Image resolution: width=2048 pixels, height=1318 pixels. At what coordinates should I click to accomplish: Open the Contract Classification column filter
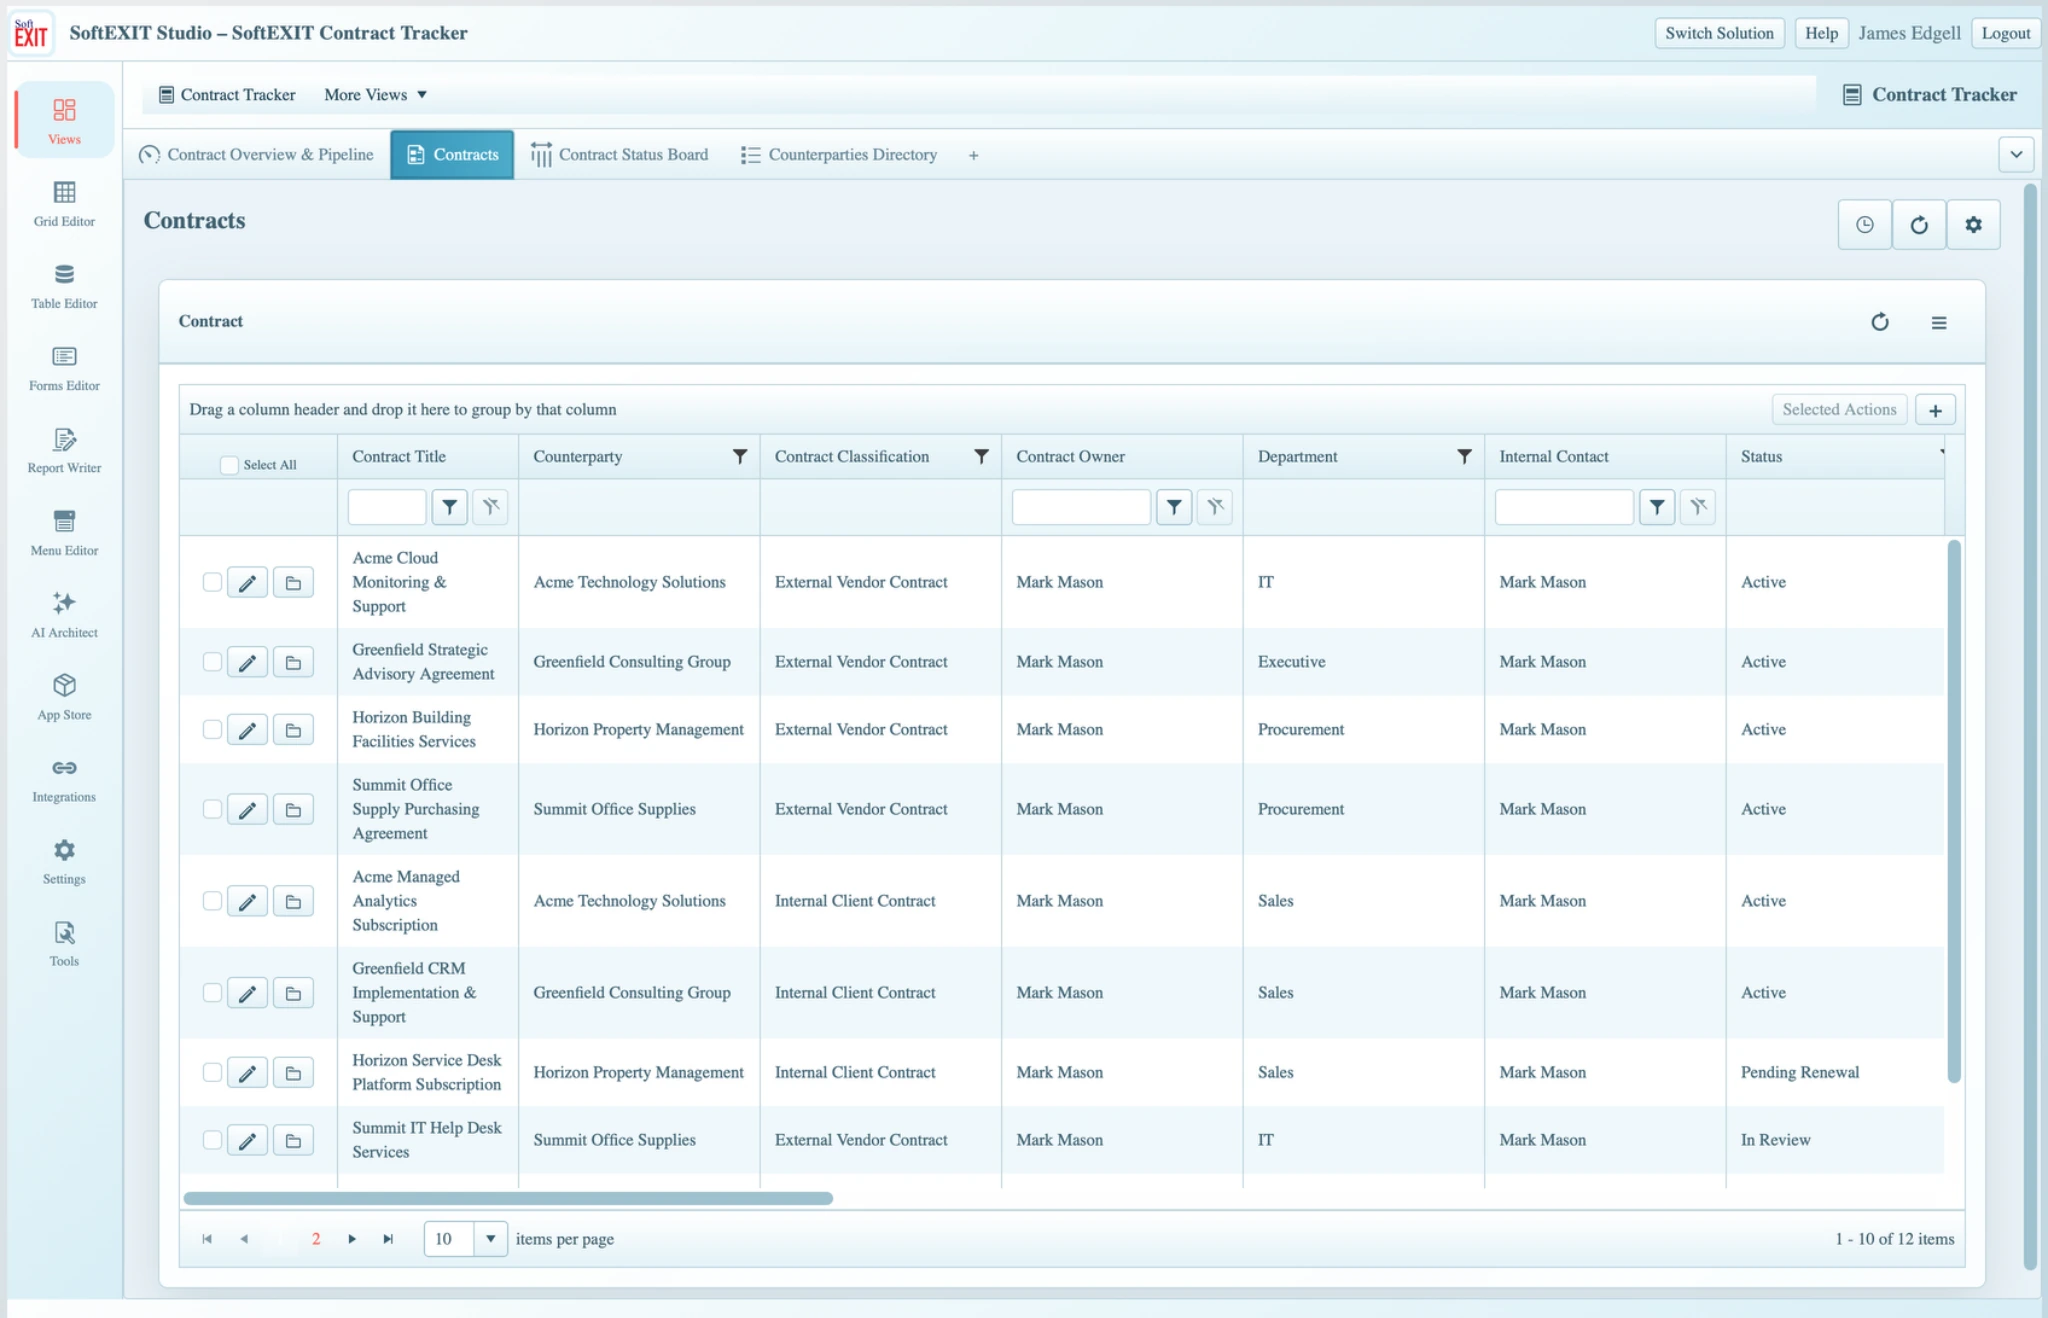pos(982,457)
